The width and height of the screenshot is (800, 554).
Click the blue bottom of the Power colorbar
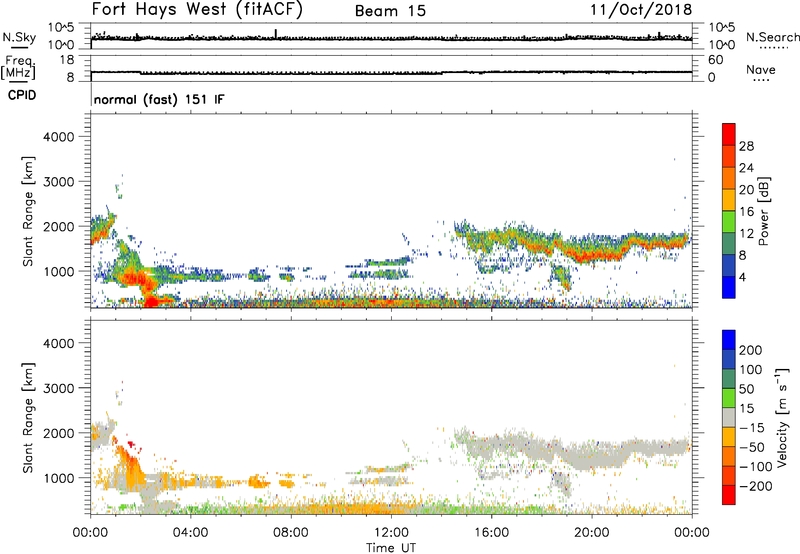tap(729, 288)
